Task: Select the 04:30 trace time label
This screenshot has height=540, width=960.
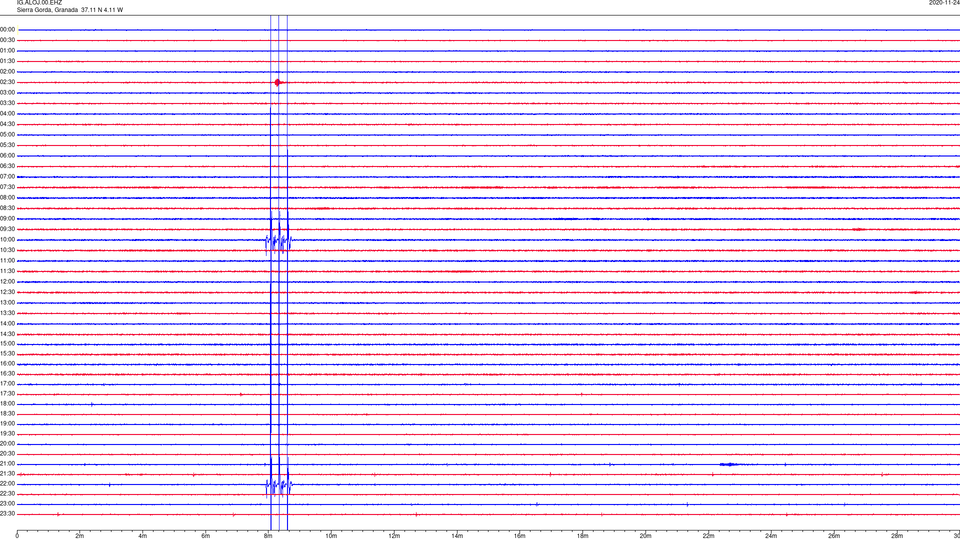Action: click(x=7, y=124)
